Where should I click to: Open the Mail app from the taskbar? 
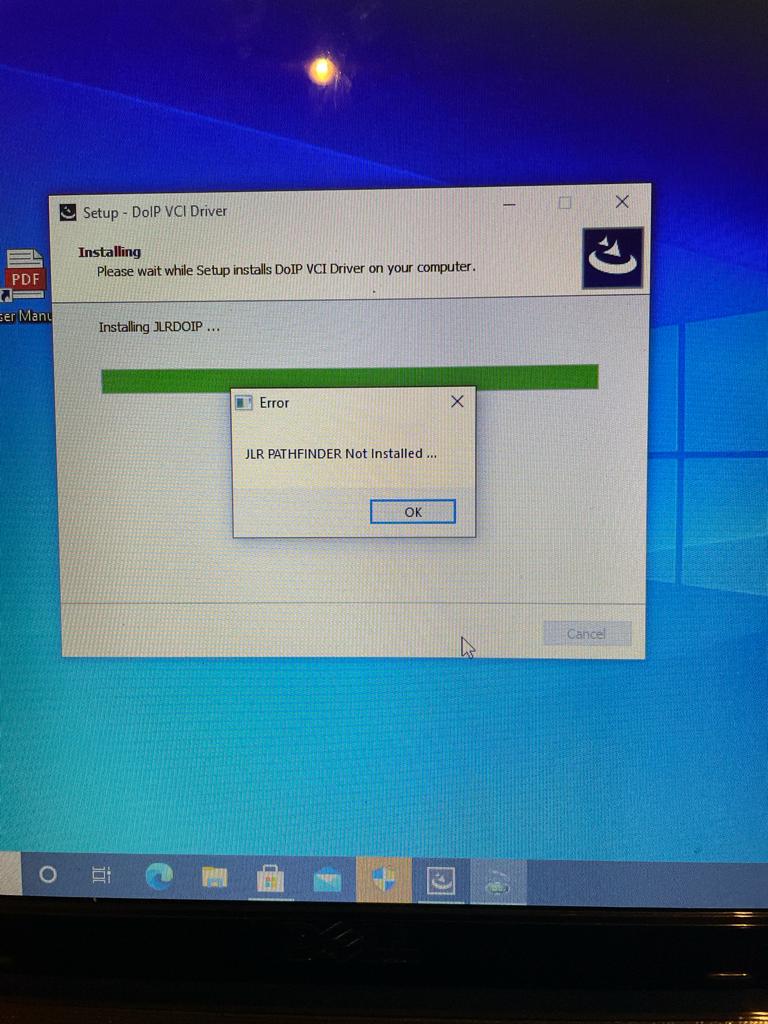tap(327, 879)
